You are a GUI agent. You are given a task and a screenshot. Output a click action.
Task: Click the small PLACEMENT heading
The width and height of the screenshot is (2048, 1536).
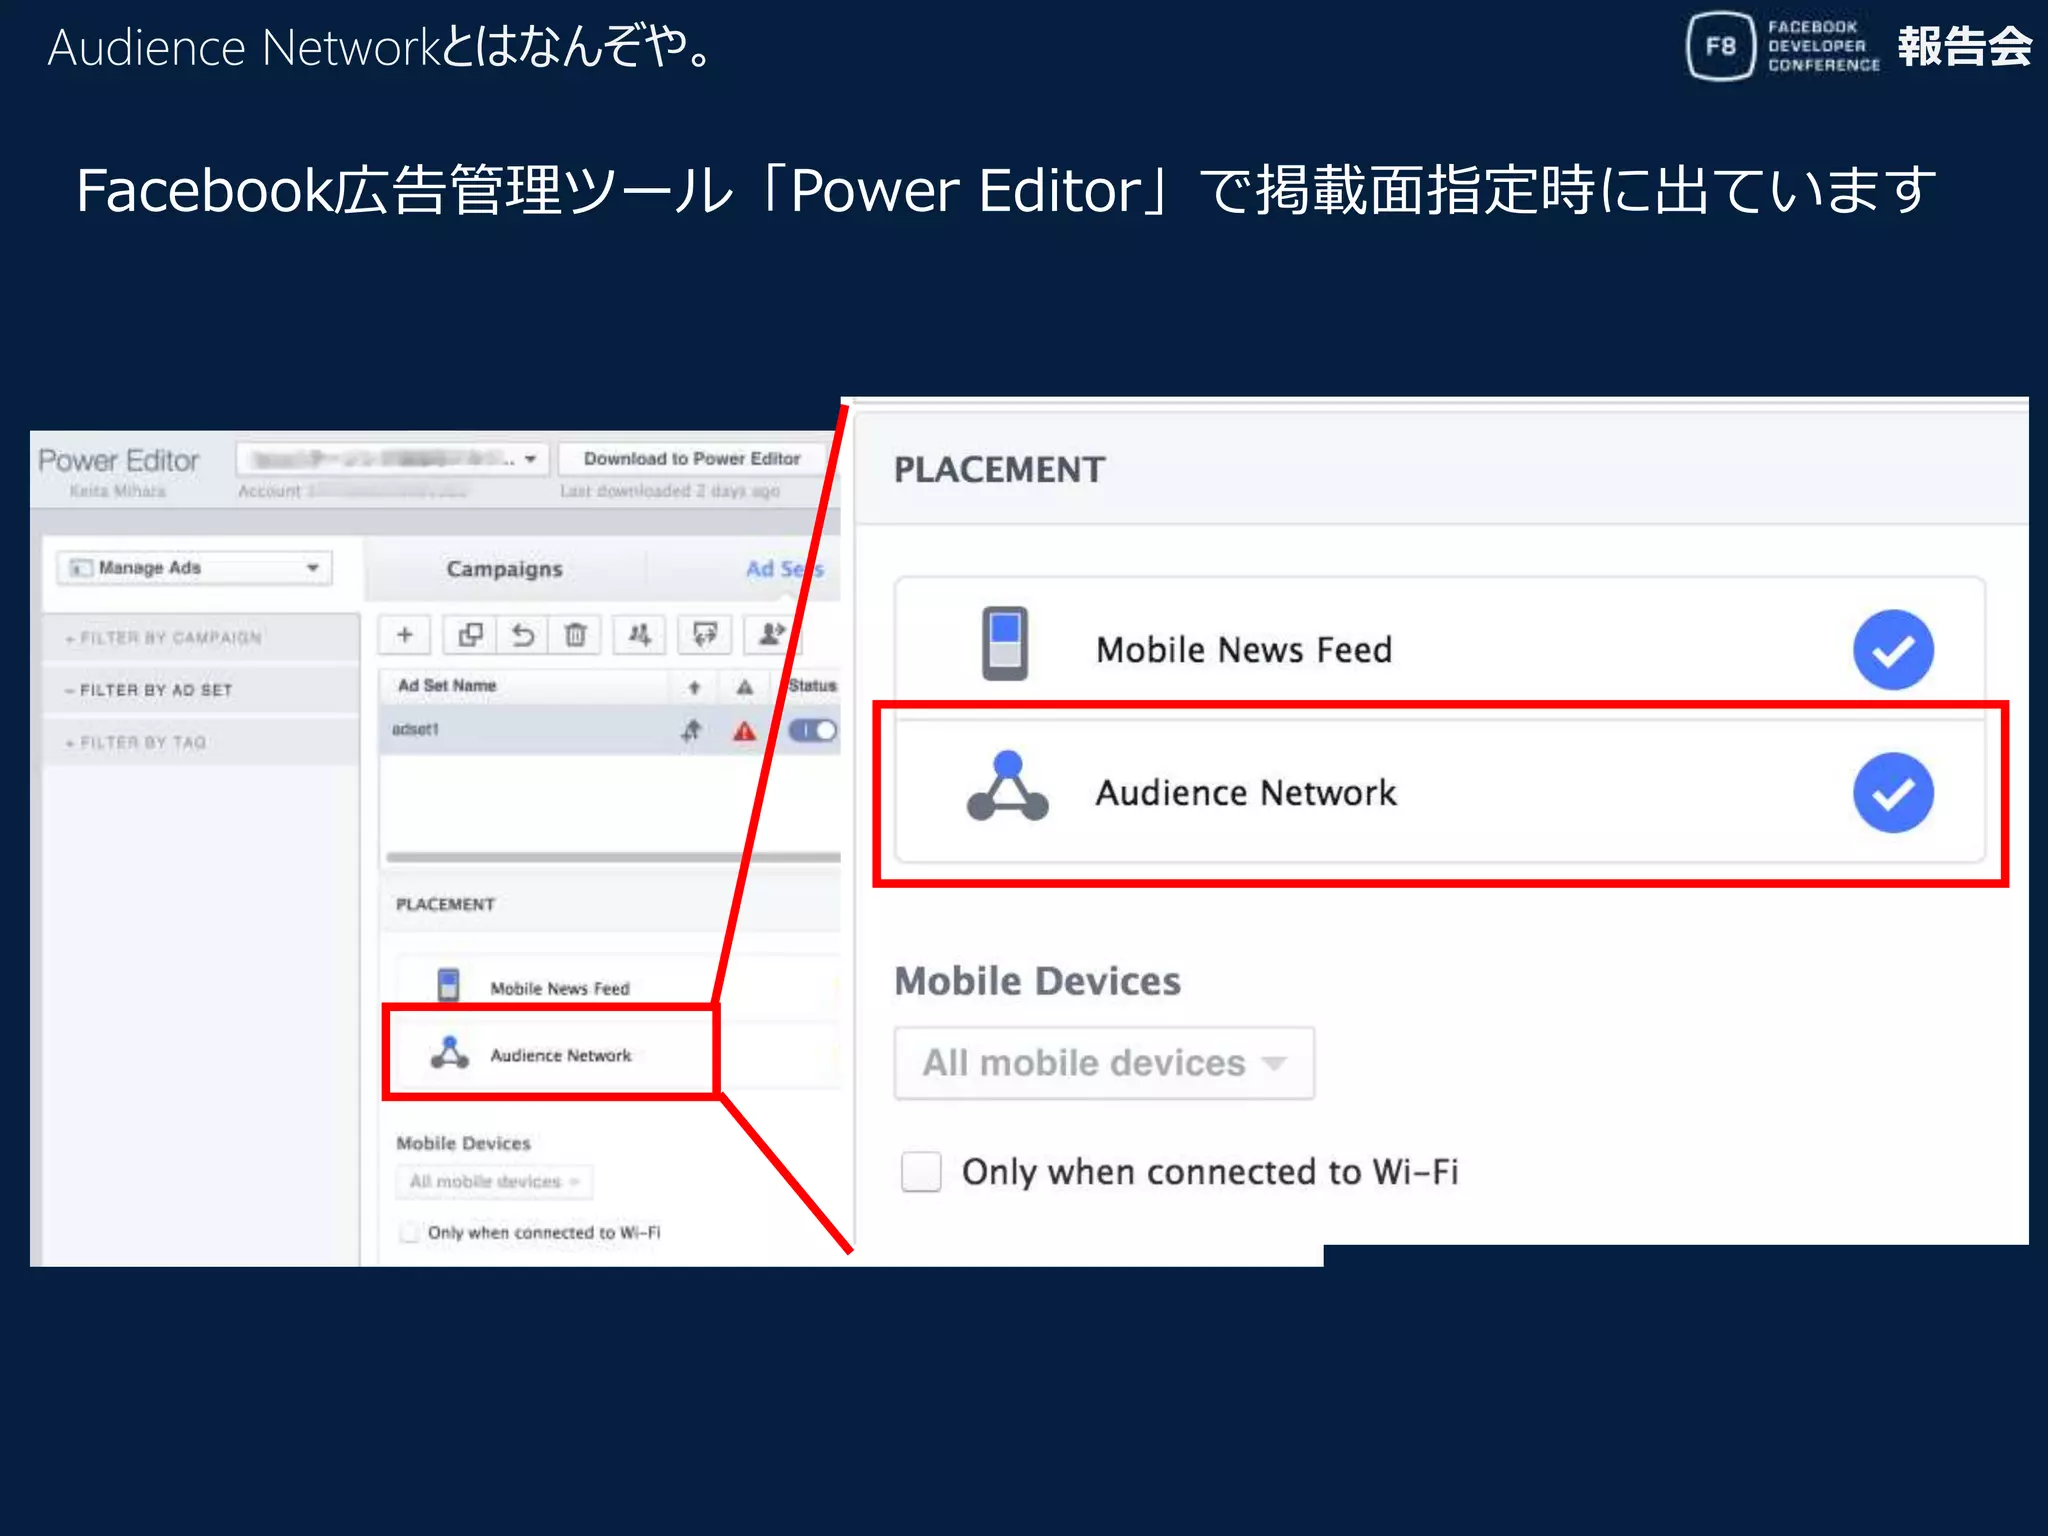445,905
